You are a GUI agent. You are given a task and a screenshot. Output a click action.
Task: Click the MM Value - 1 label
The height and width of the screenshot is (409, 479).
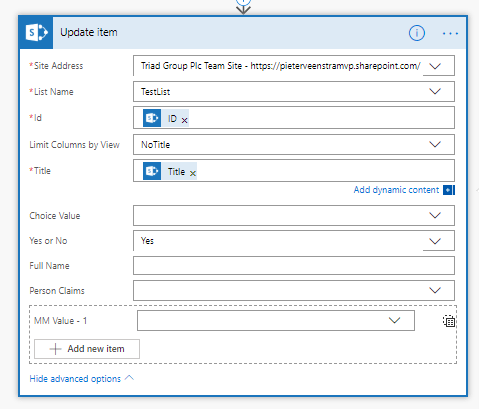pyautogui.click(x=60, y=321)
